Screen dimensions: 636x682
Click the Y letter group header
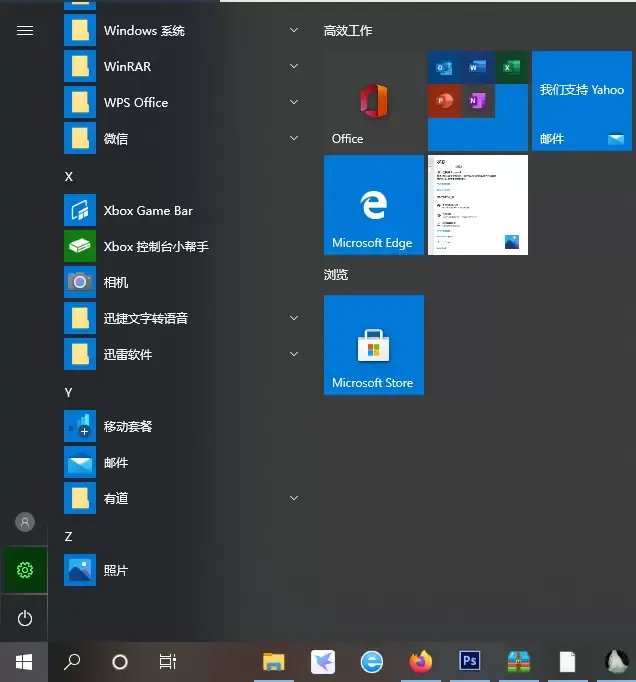pos(69,392)
